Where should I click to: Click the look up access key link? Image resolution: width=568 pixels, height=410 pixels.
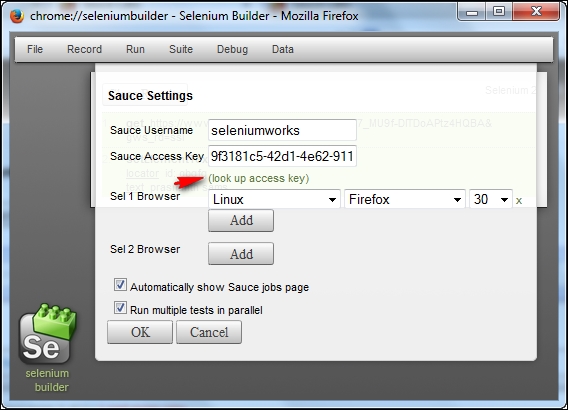click(259, 178)
